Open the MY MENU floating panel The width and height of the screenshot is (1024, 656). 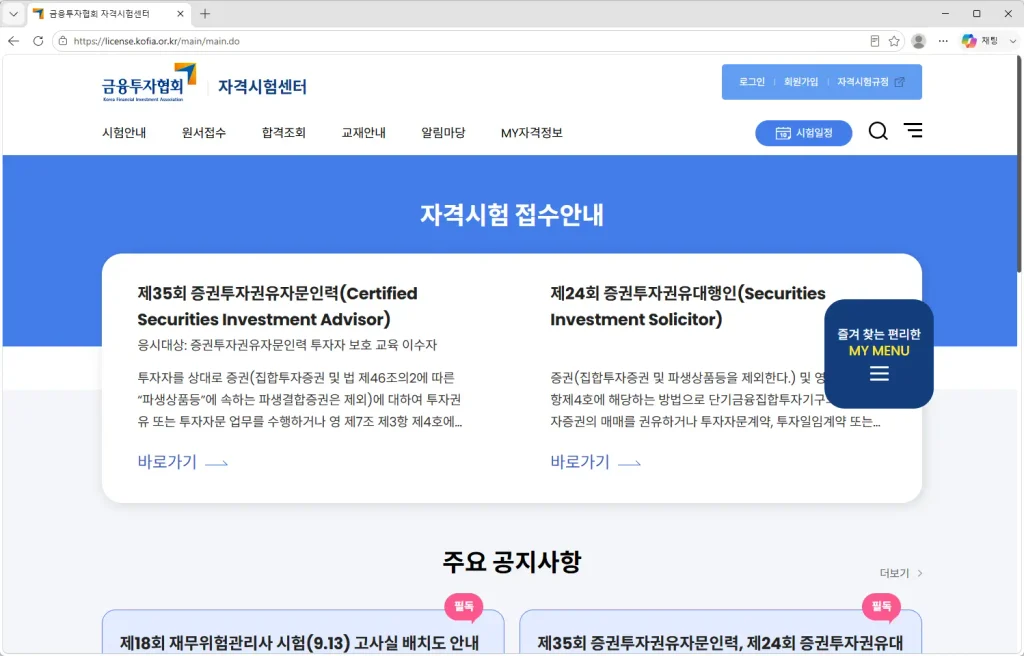pos(879,353)
